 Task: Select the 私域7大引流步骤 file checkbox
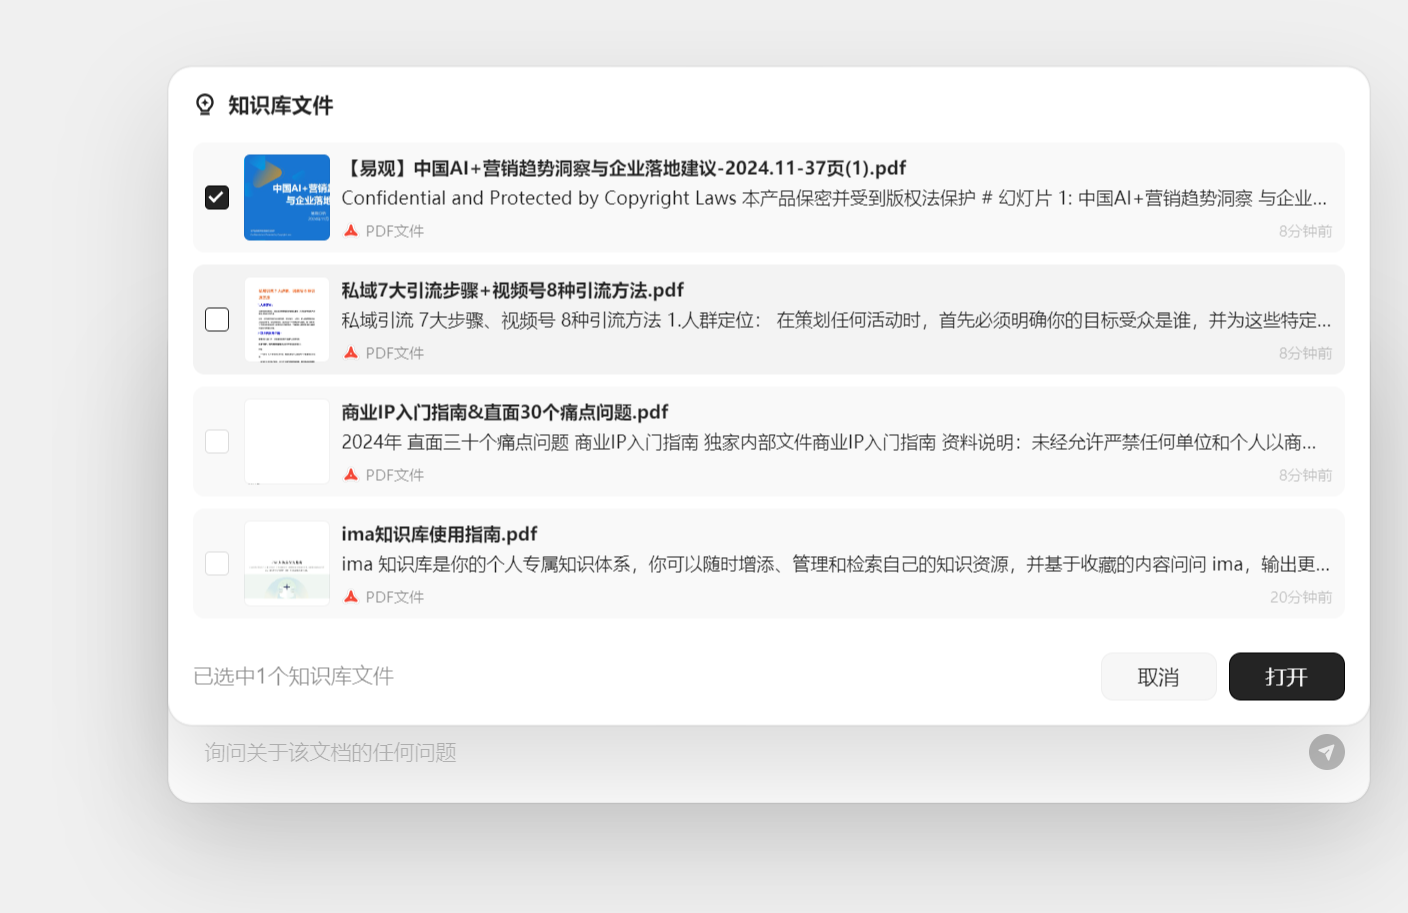pyautogui.click(x=216, y=319)
